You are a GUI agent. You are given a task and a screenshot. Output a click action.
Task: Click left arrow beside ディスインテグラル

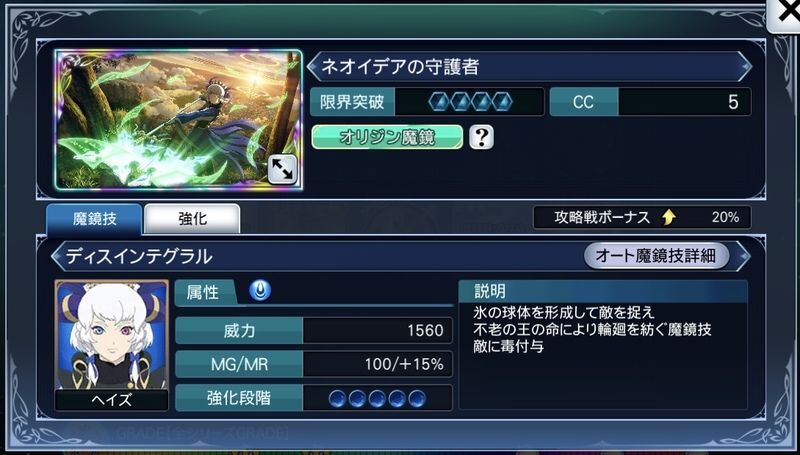tap(57, 256)
